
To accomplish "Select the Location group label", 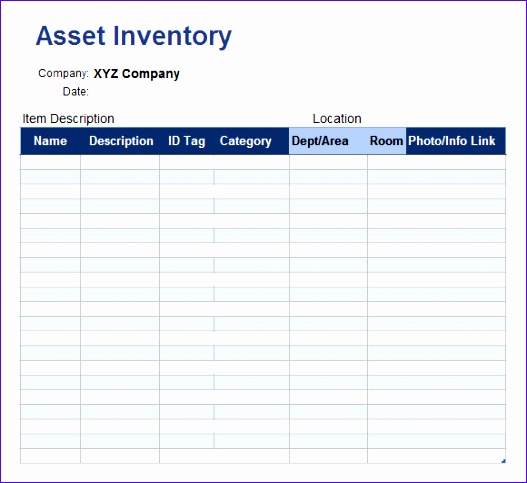I will pyautogui.click(x=337, y=119).
